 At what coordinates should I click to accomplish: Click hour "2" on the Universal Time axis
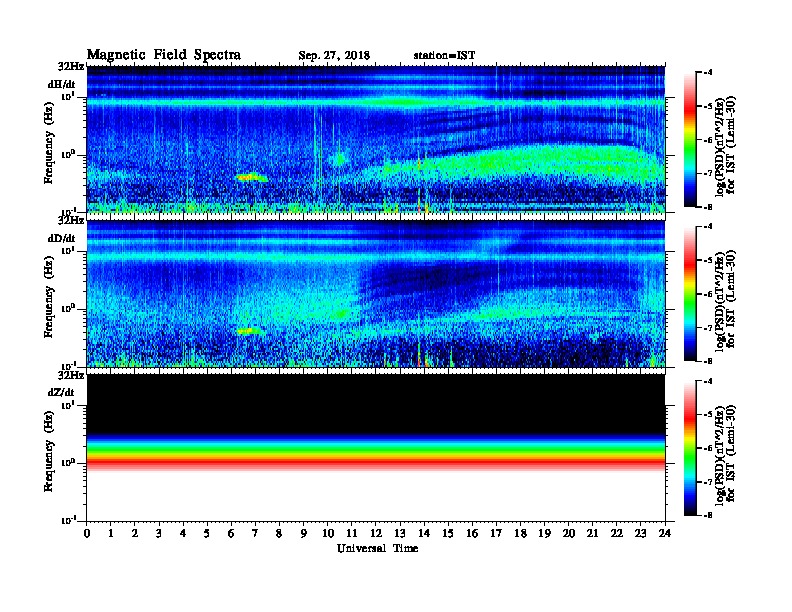(135, 533)
